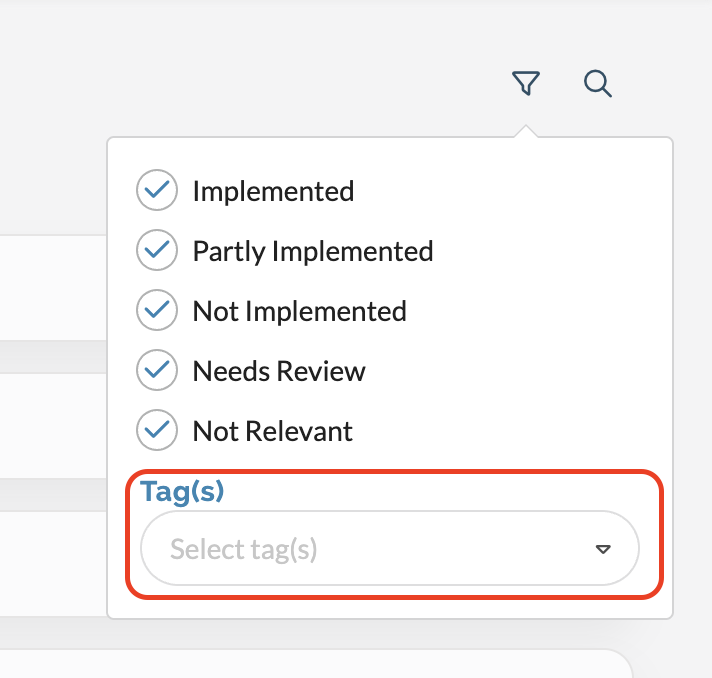Click the funnel filter icon
The width and height of the screenshot is (712, 678).
(525, 84)
